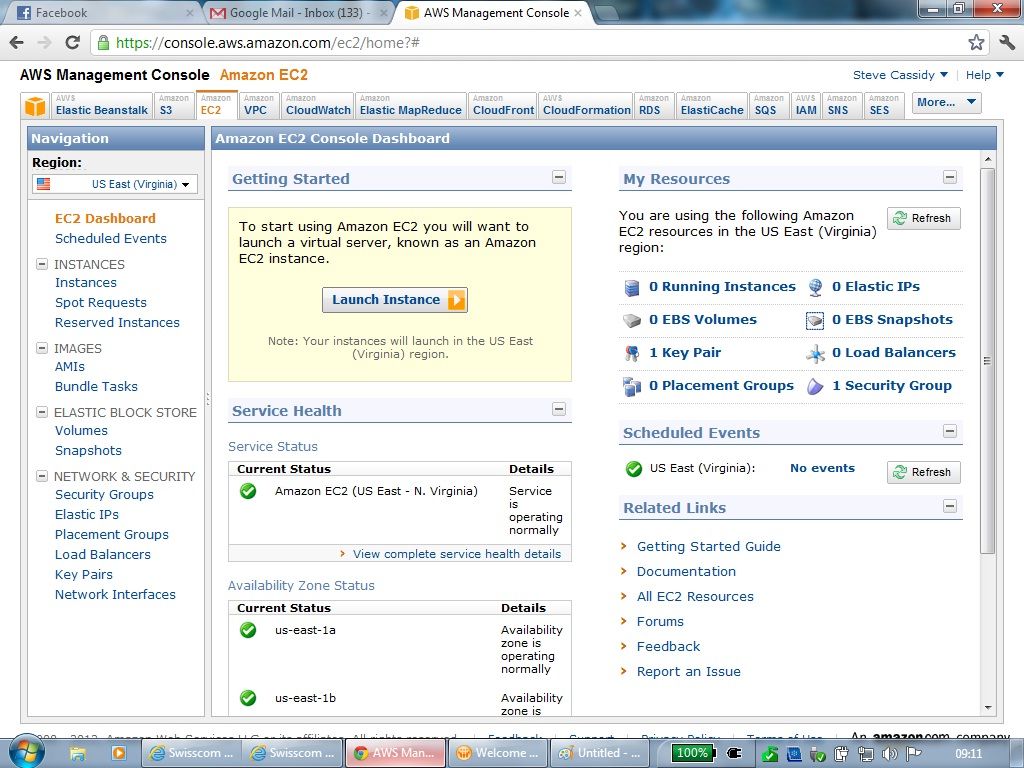Open Security Groups in navigation
Screen dimensions: 1024x768
click(104, 495)
